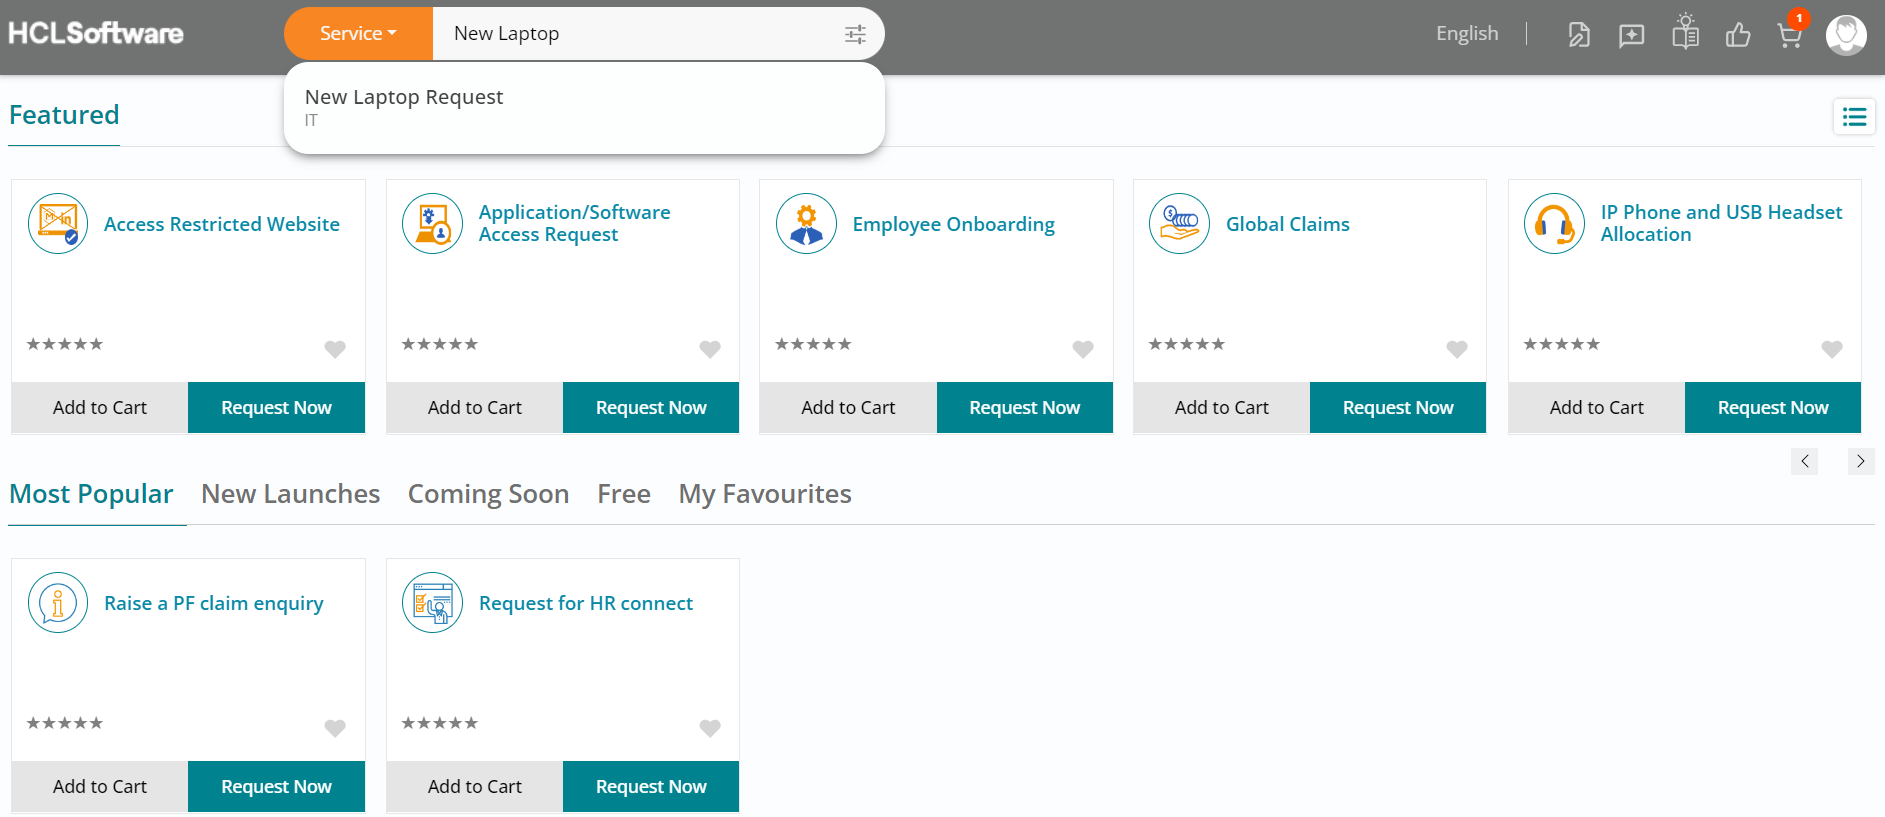Switch to New Launches tab
The width and height of the screenshot is (1885, 817).
(x=290, y=494)
